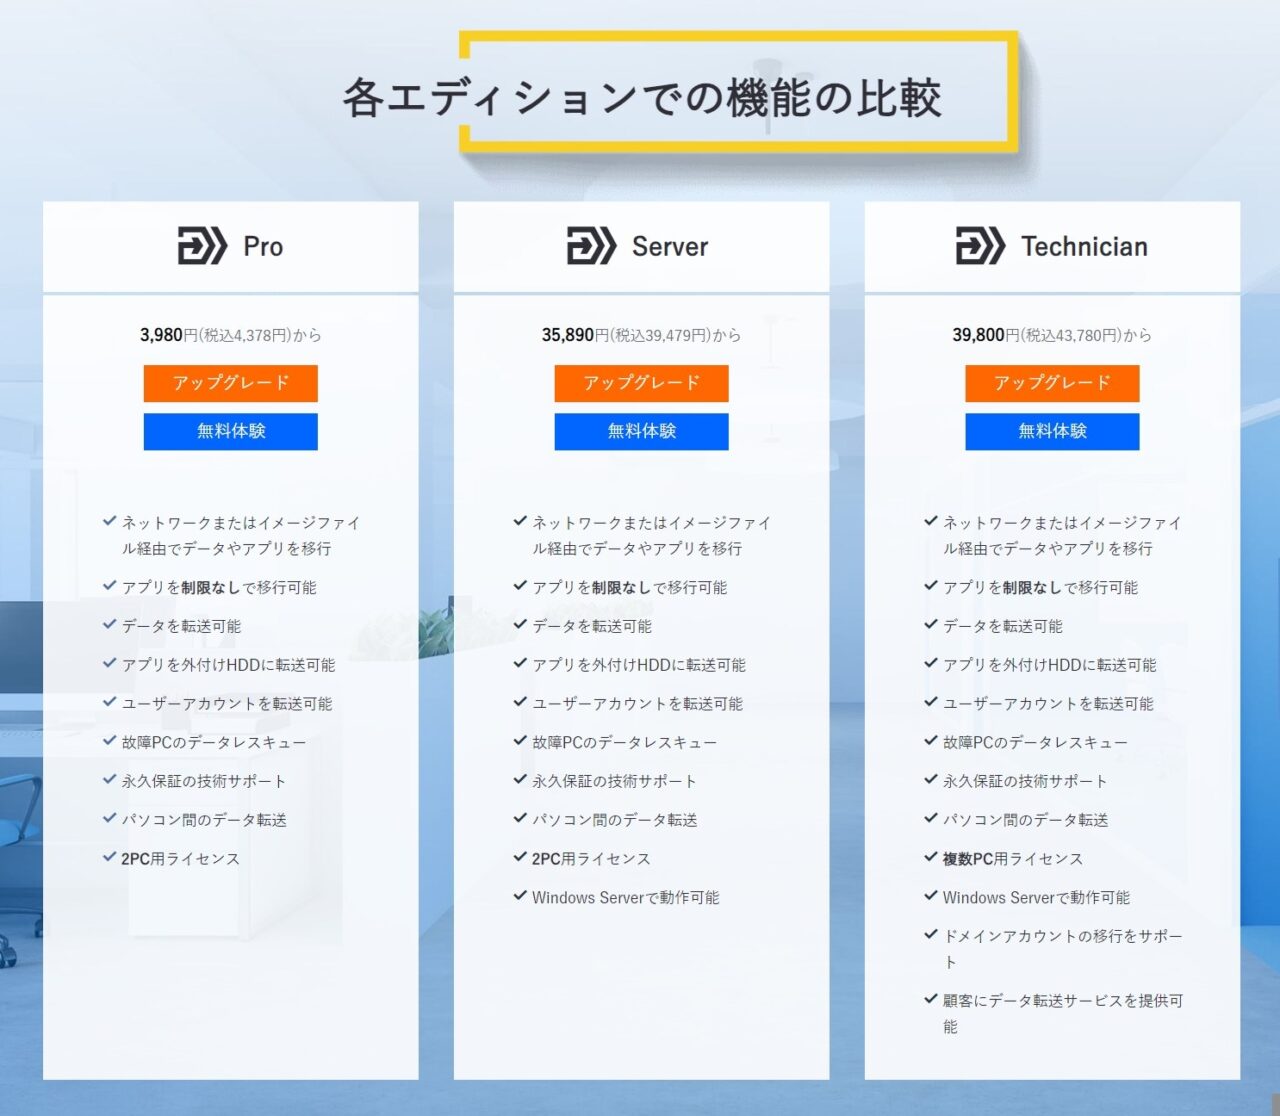Screen dimensions: 1280x1116
Task: Click Server's 故障PCのデータレスキュー feature
Action: pos(624,743)
